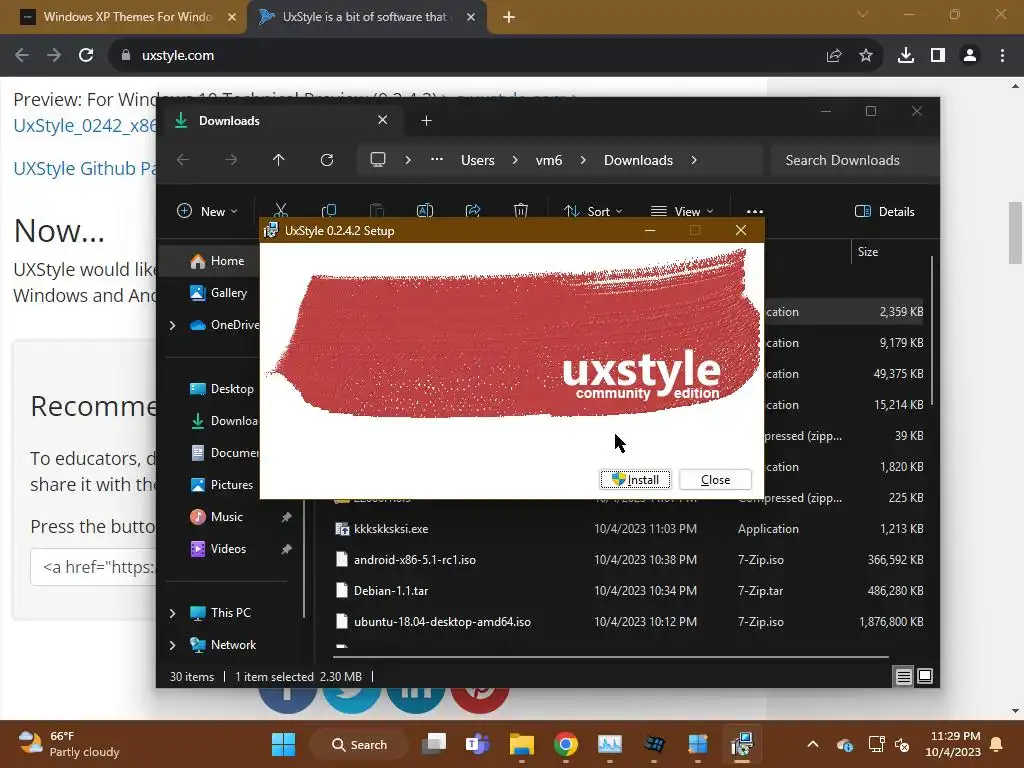Toggle Chrome side panel icon
The image size is (1024, 768).
coord(938,56)
